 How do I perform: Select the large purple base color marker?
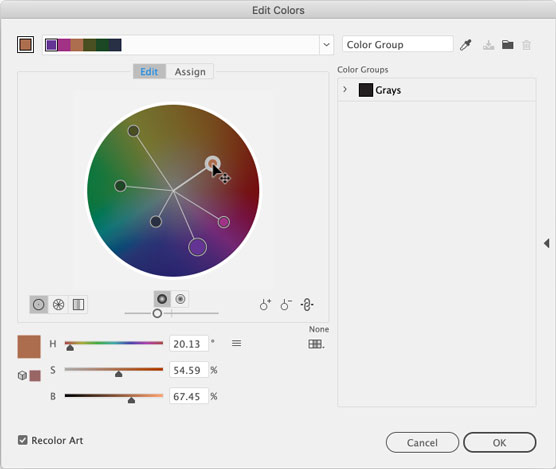(198, 247)
